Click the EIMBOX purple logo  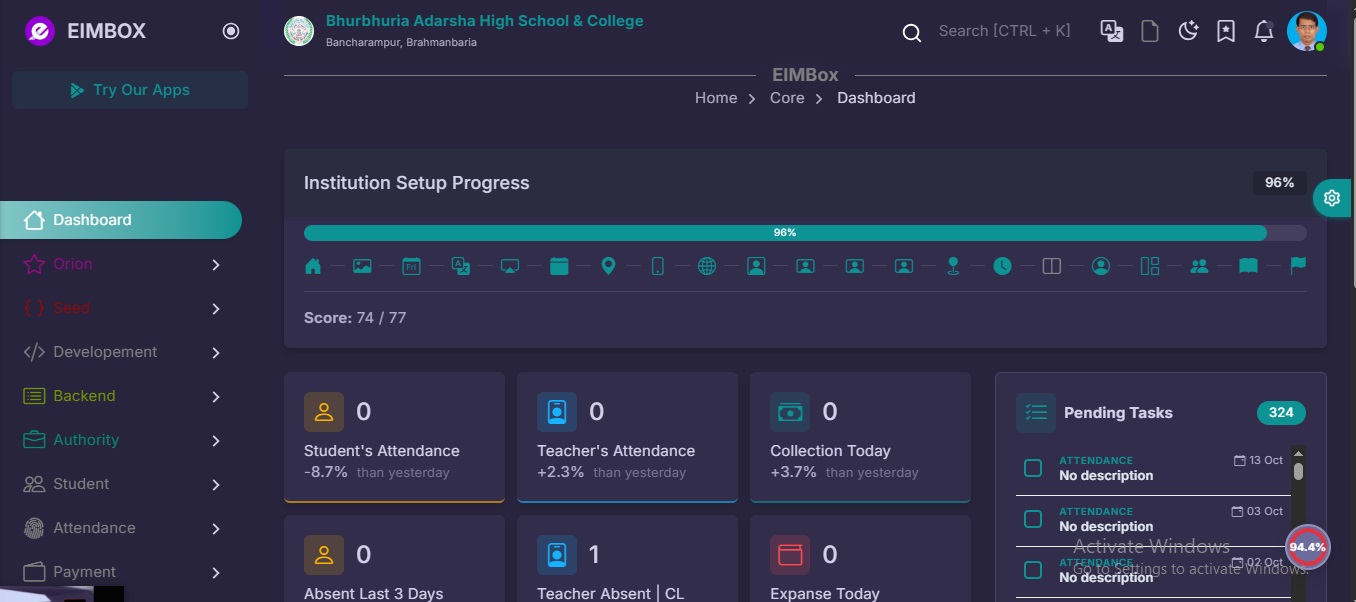point(40,31)
